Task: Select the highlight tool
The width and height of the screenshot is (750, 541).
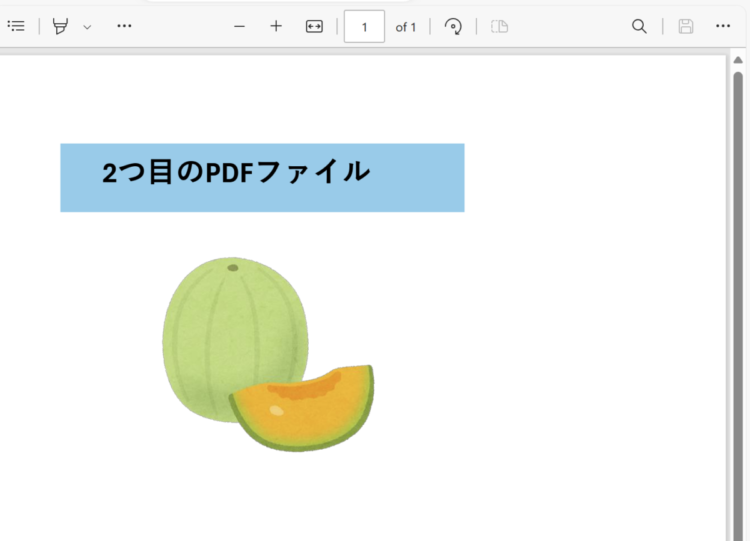Action: click(x=60, y=26)
